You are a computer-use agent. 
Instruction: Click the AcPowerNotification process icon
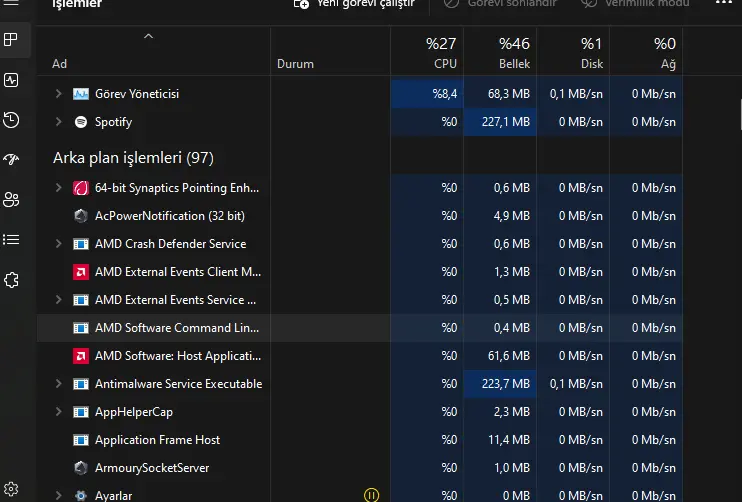81,216
